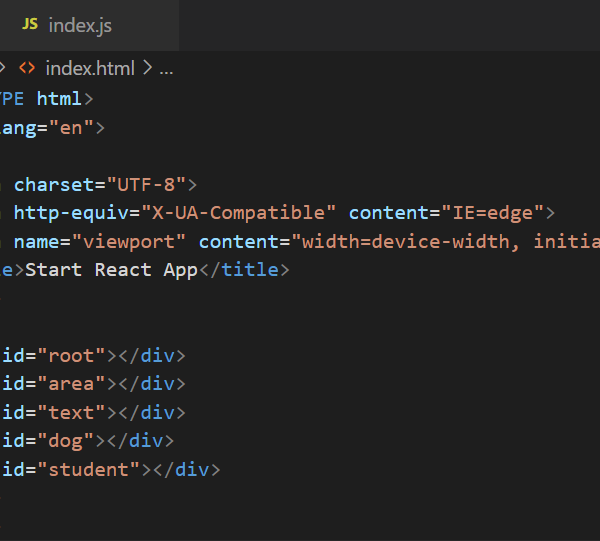Select index.html in the breadcrumb path
600x541 pixels.
[91, 69]
